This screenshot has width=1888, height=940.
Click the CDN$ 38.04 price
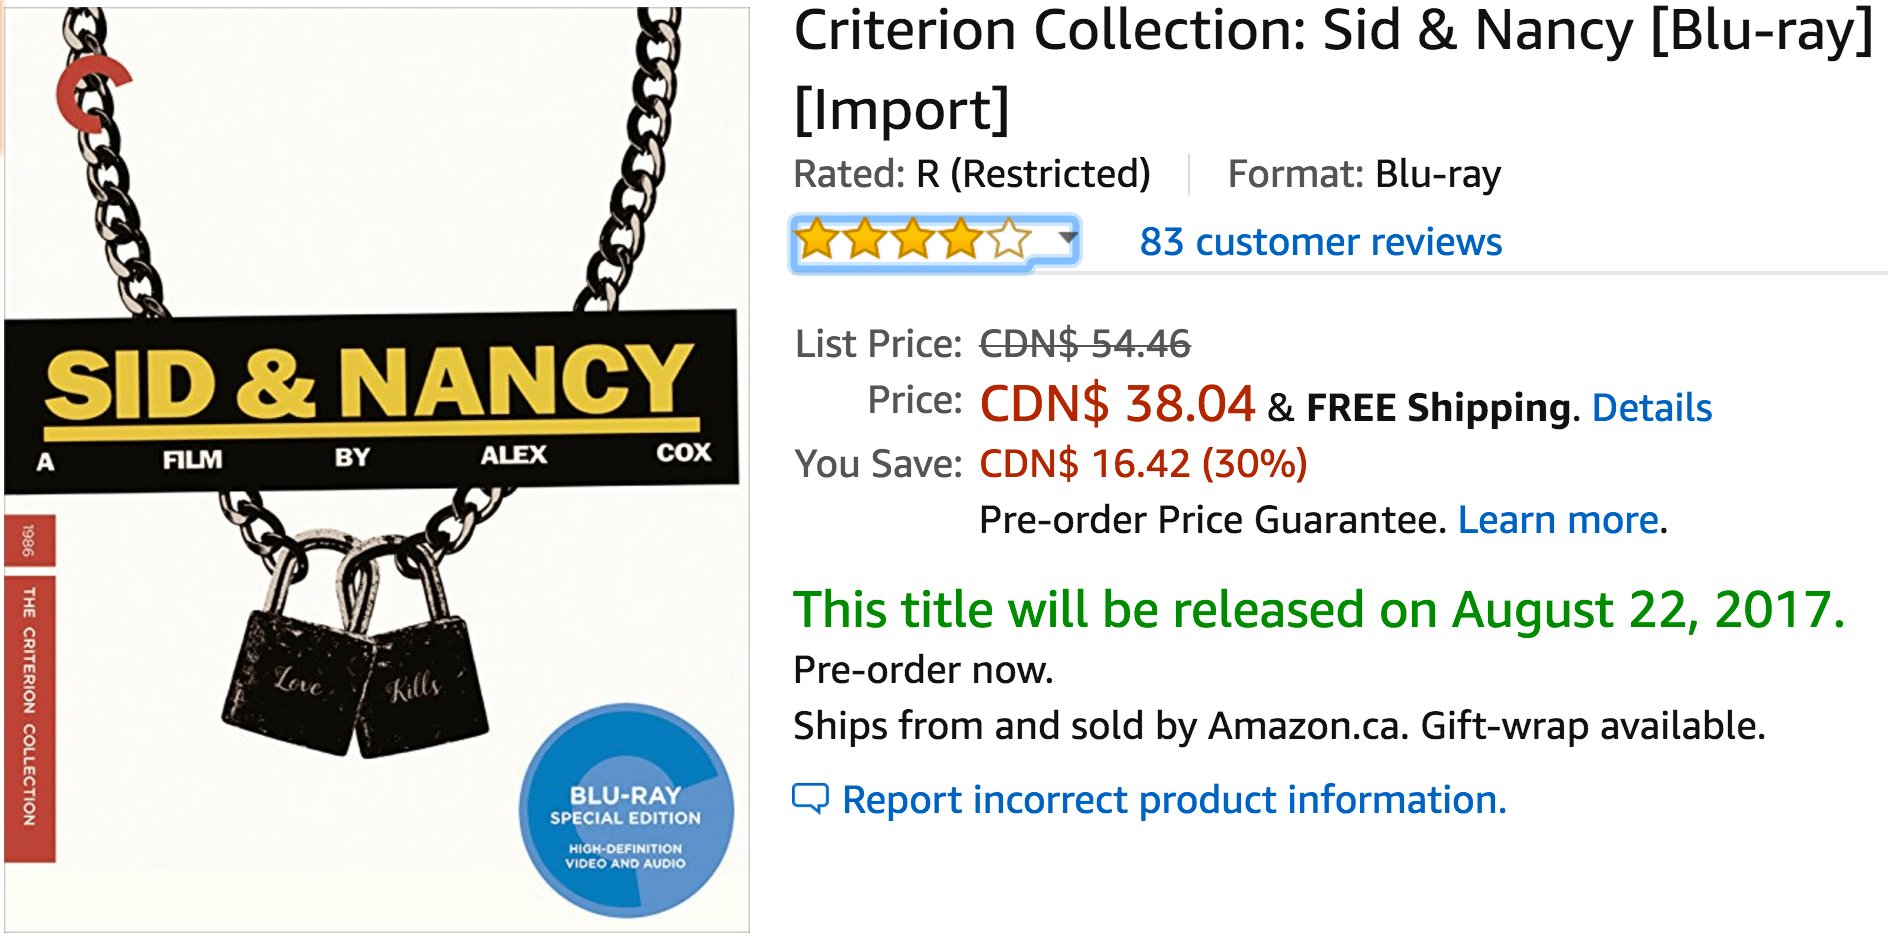(1117, 404)
